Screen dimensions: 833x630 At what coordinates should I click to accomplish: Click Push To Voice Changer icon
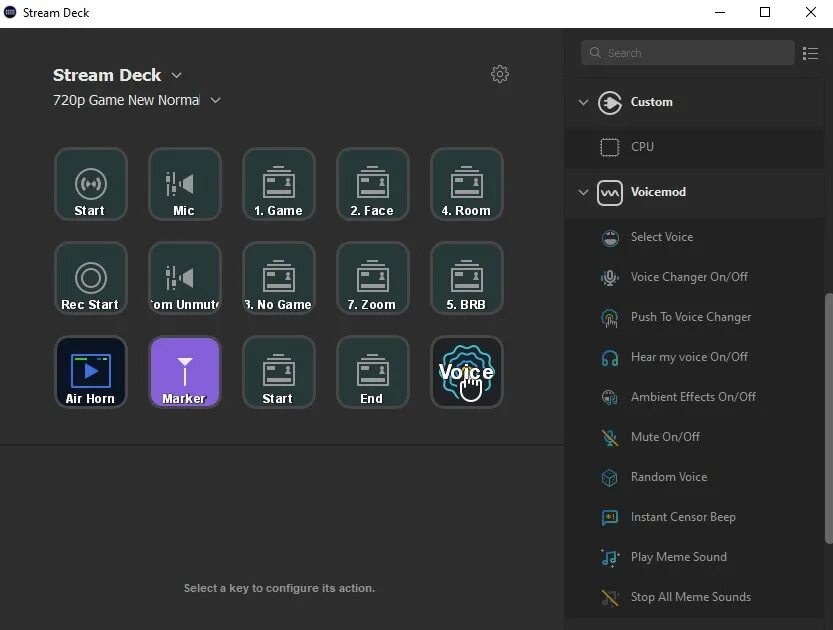point(610,318)
